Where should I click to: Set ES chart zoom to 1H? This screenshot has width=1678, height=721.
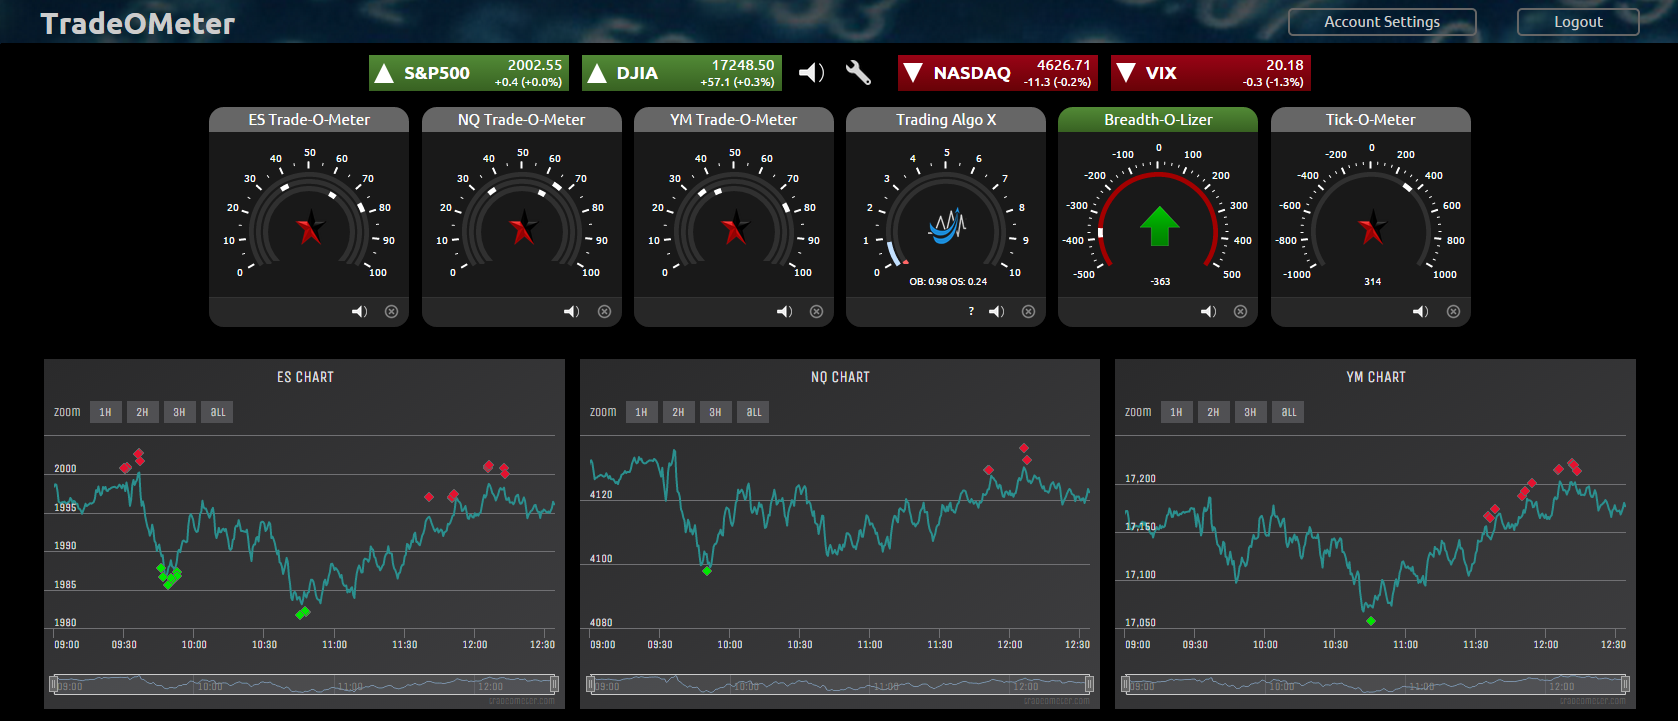coord(105,412)
